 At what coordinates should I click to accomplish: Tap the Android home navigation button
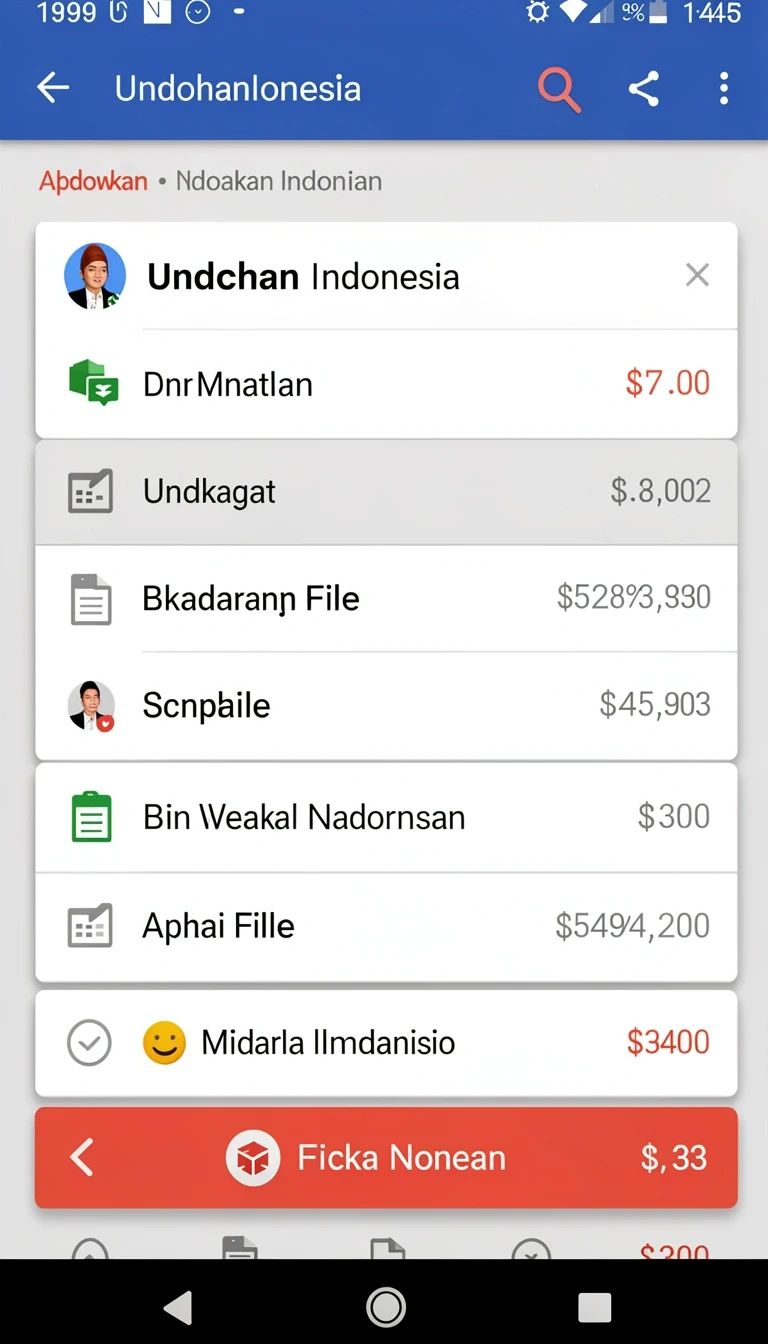[385, 1307]
